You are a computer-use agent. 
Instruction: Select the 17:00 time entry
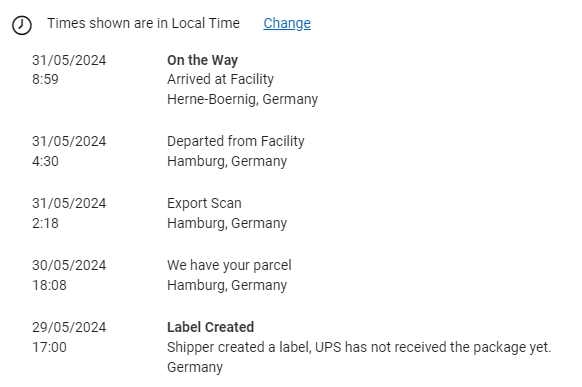tap(49, 347)
